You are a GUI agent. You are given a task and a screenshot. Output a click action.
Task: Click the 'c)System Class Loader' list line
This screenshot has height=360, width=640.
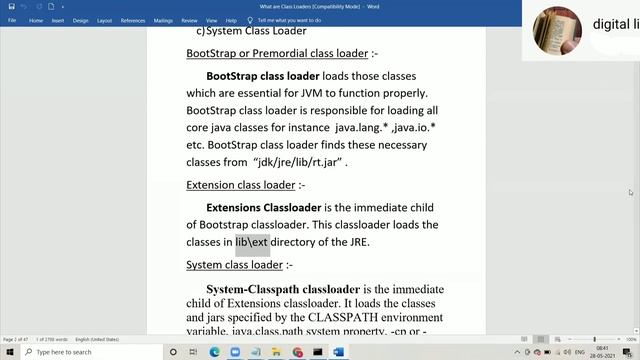(x=251, y=31)
